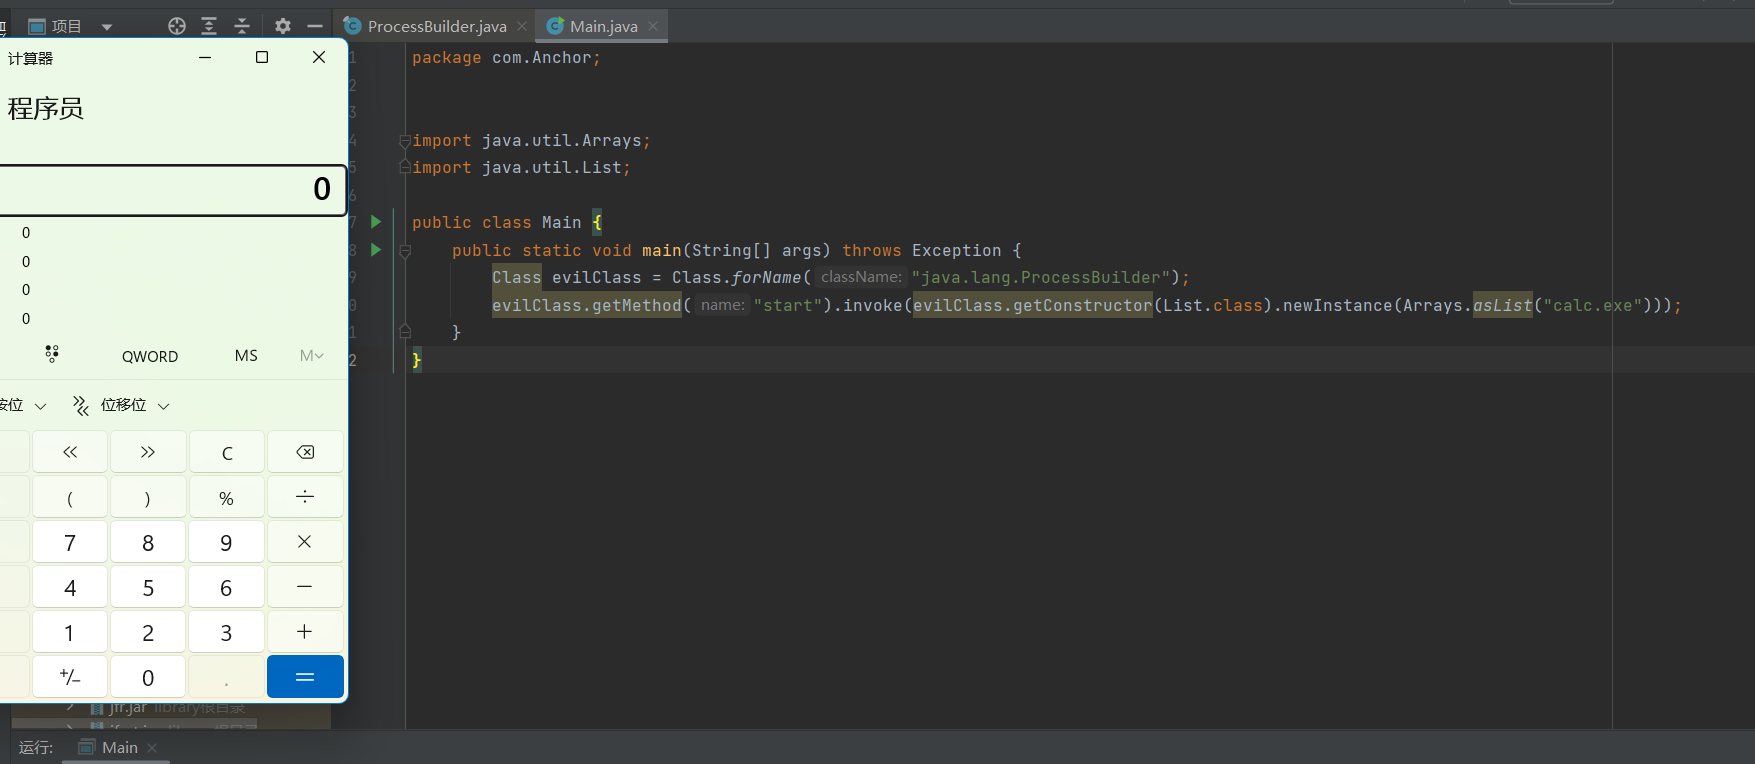Click the evilClass.getConstructor call in code
Viewport: 1755px width, 764px height.
[1032, 306]
